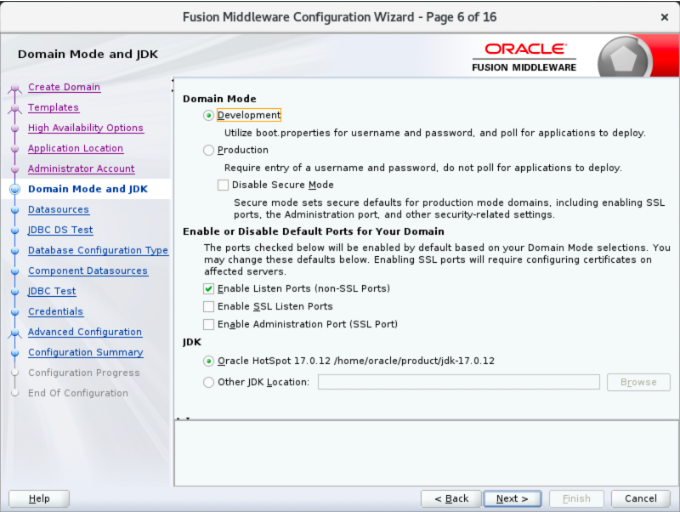
Task: Click the Finish button
Action: [x=576, y=499]
